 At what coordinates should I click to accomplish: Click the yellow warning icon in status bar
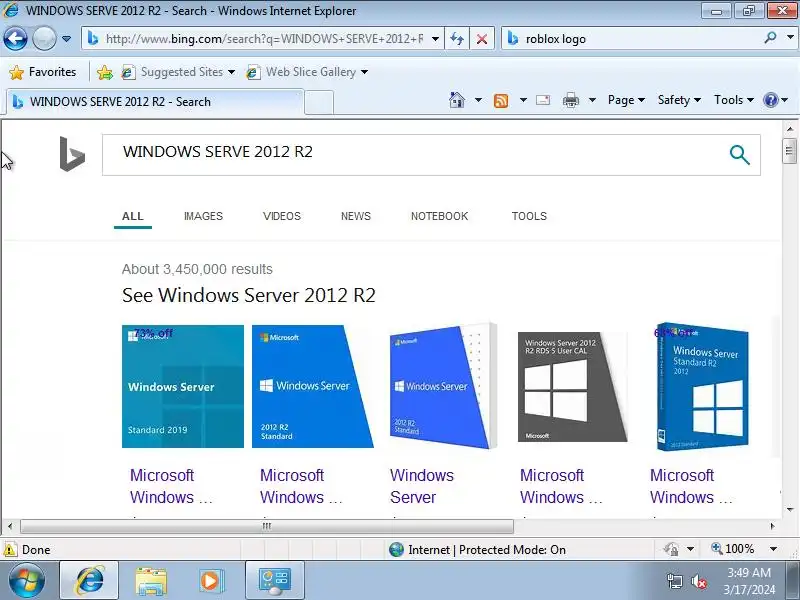point(10,549)
